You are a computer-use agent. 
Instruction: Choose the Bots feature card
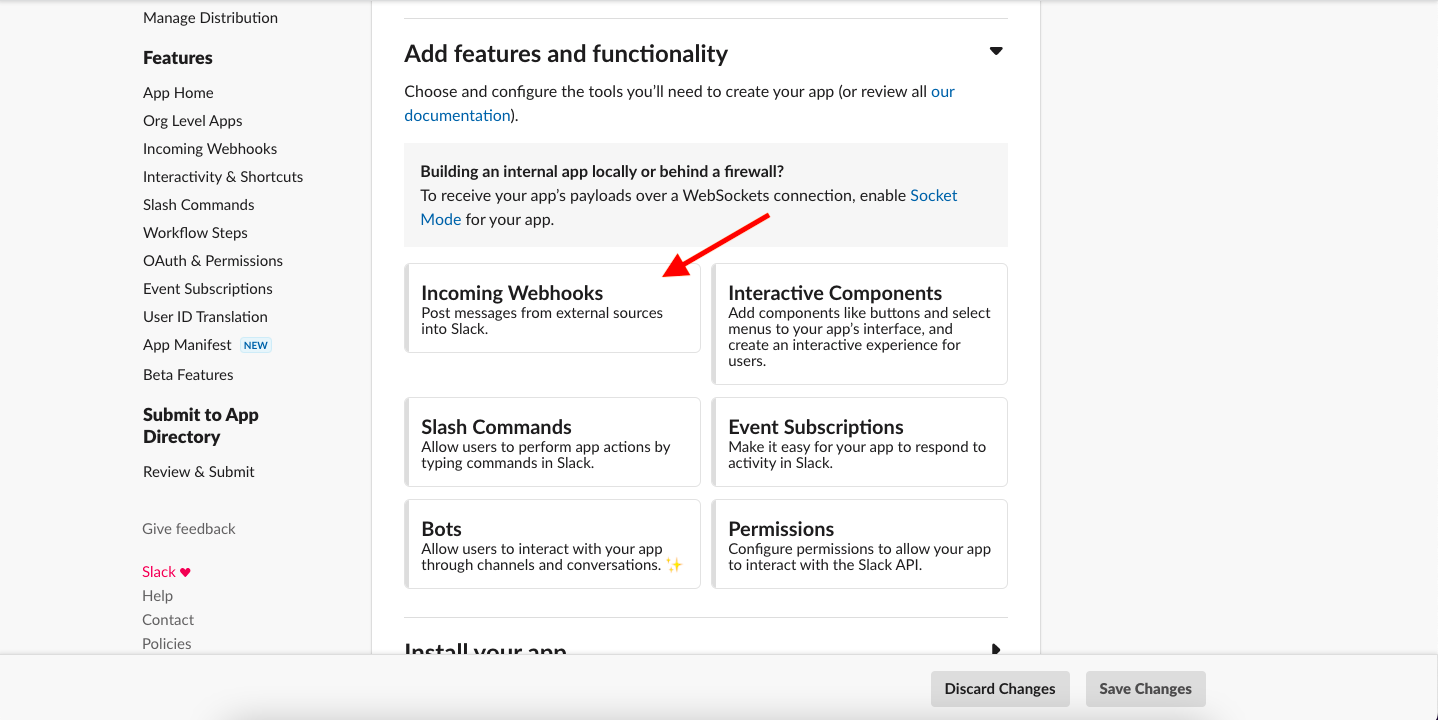(553, 544)
